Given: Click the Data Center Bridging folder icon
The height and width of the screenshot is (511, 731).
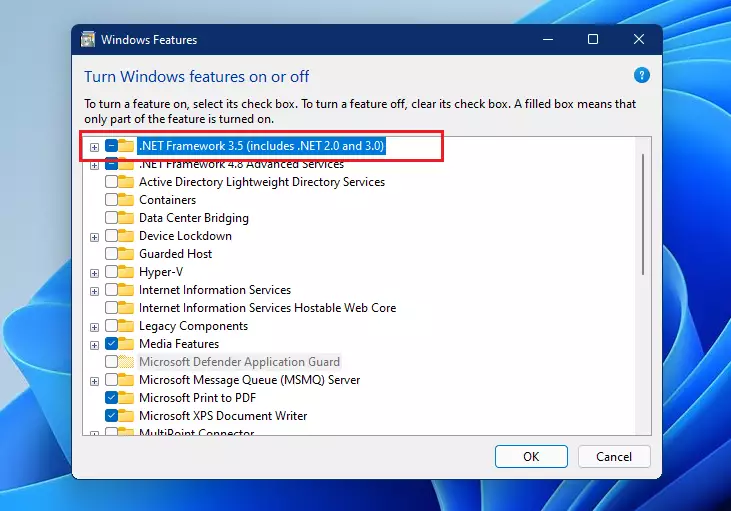Looking at the screenshot, I should [126, 218].
